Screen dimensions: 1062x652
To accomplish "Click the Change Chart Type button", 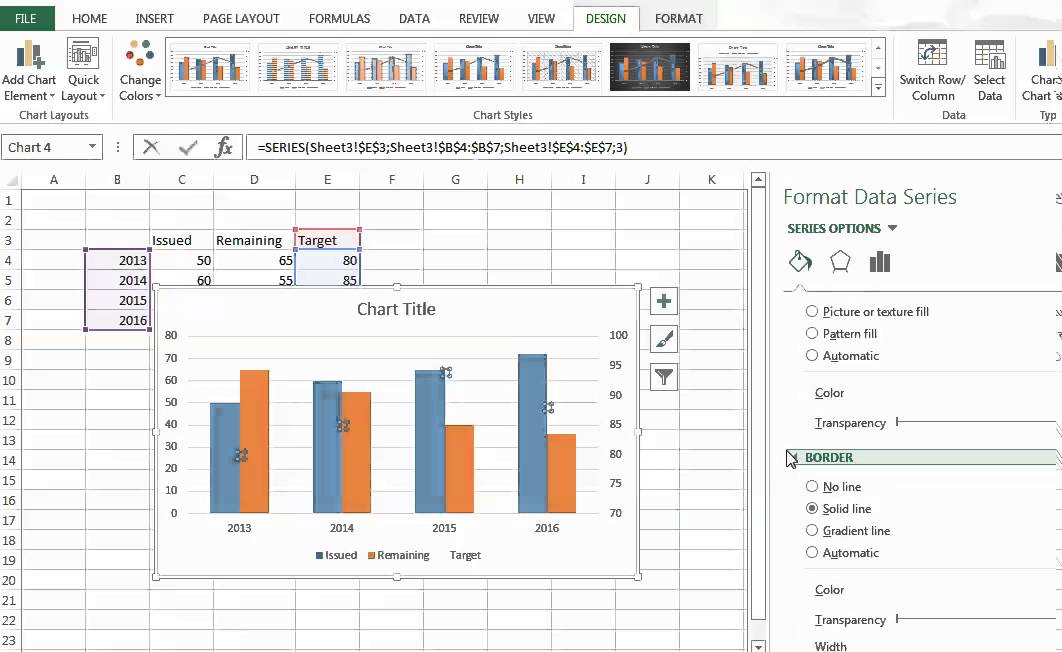I will coord(1043,70).
